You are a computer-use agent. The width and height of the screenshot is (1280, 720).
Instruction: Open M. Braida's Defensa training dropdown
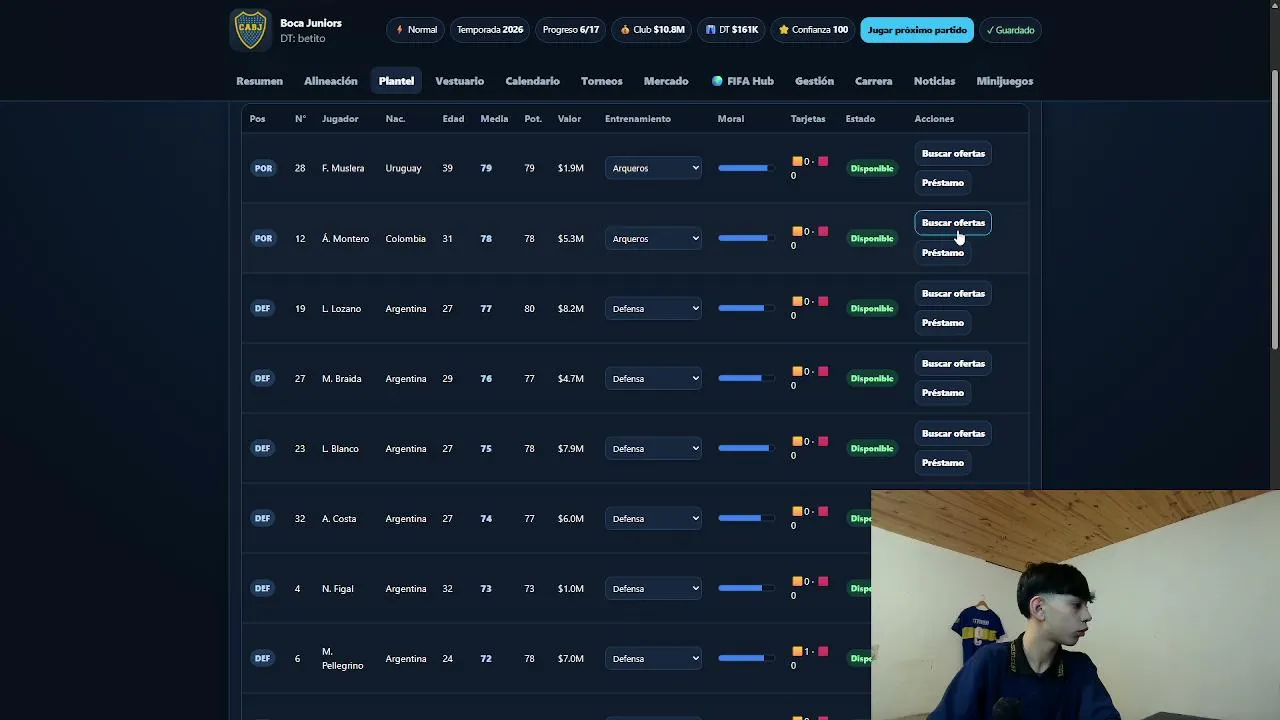coord(653,378)
